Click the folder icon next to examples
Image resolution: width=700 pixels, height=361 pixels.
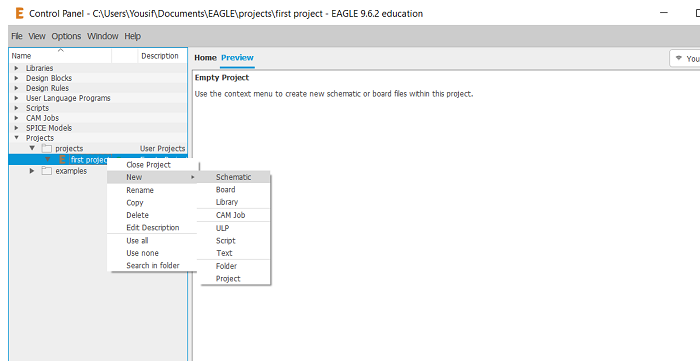[46, 171]
